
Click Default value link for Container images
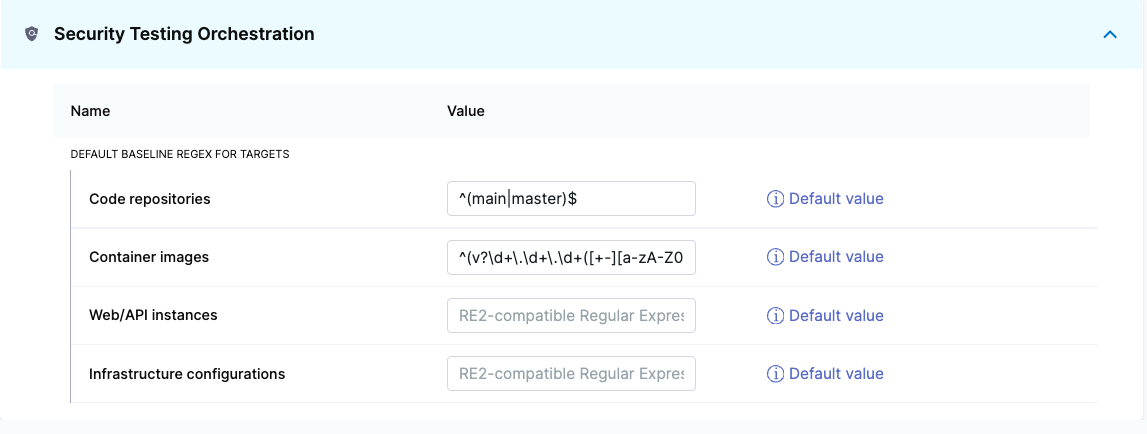[x=836, y=257]
